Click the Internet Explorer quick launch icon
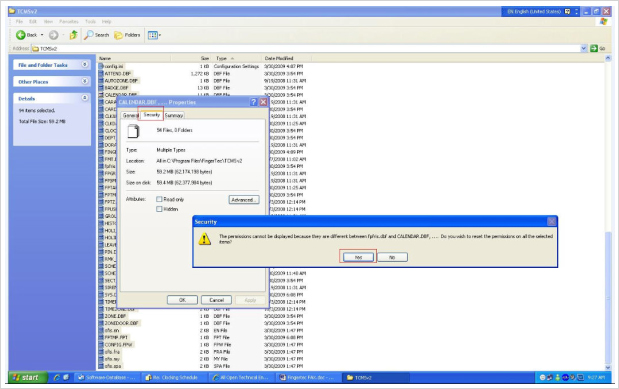This screenshot has width=619, height=389. coord(56,378)
